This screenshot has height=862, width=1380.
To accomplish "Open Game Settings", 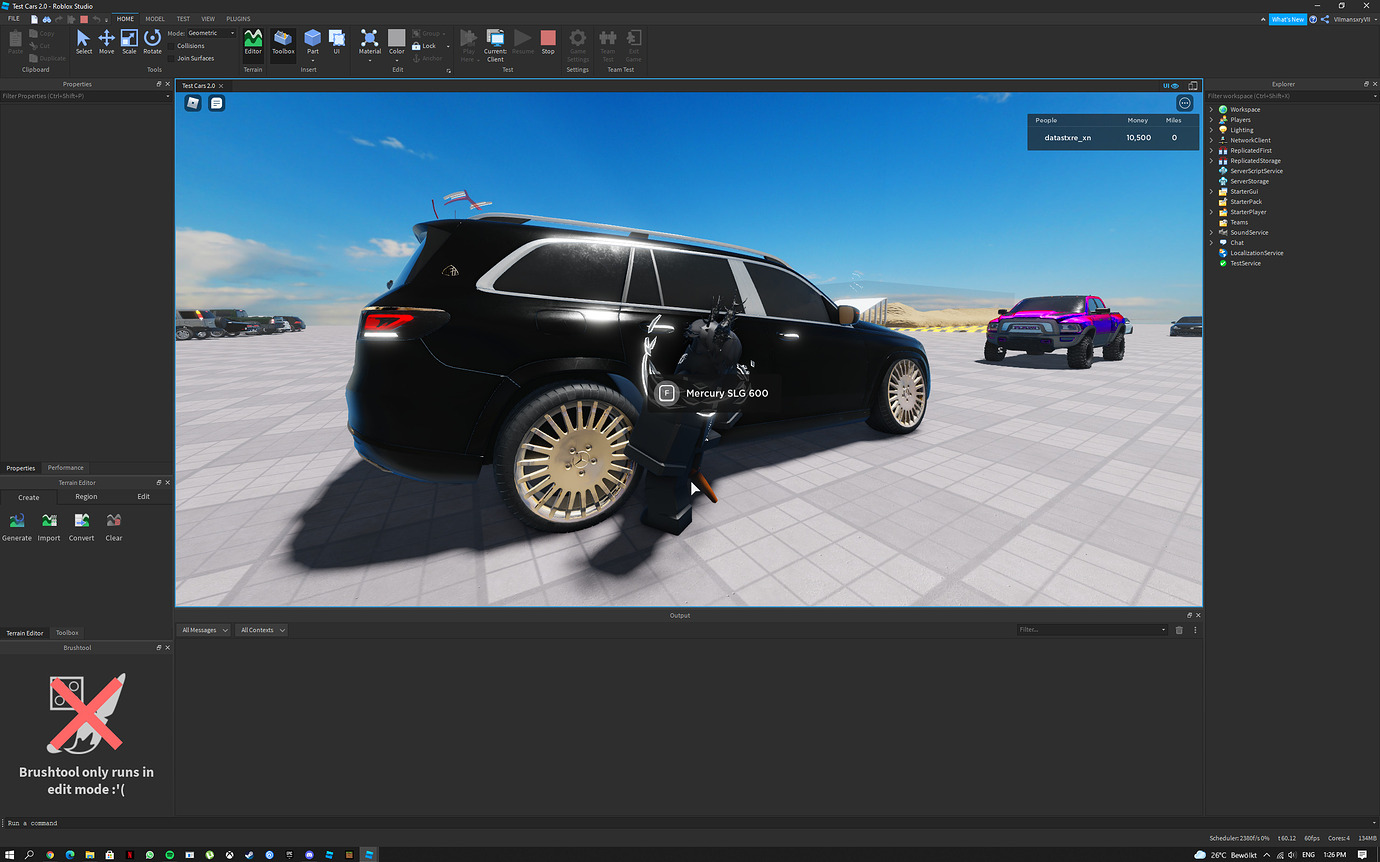I will coord(578,40).
